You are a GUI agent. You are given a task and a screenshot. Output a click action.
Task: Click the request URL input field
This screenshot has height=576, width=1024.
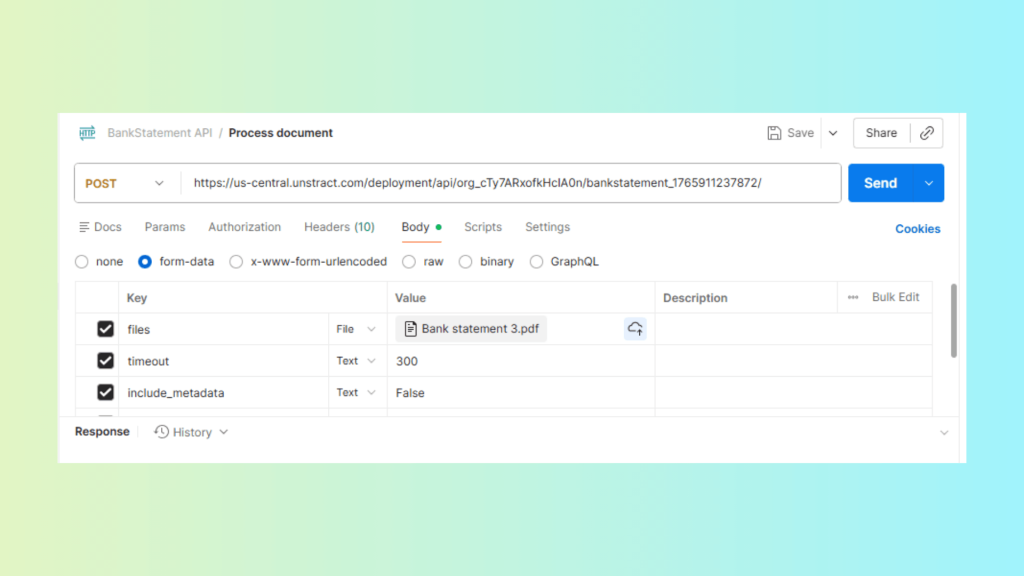click(510, 183)
